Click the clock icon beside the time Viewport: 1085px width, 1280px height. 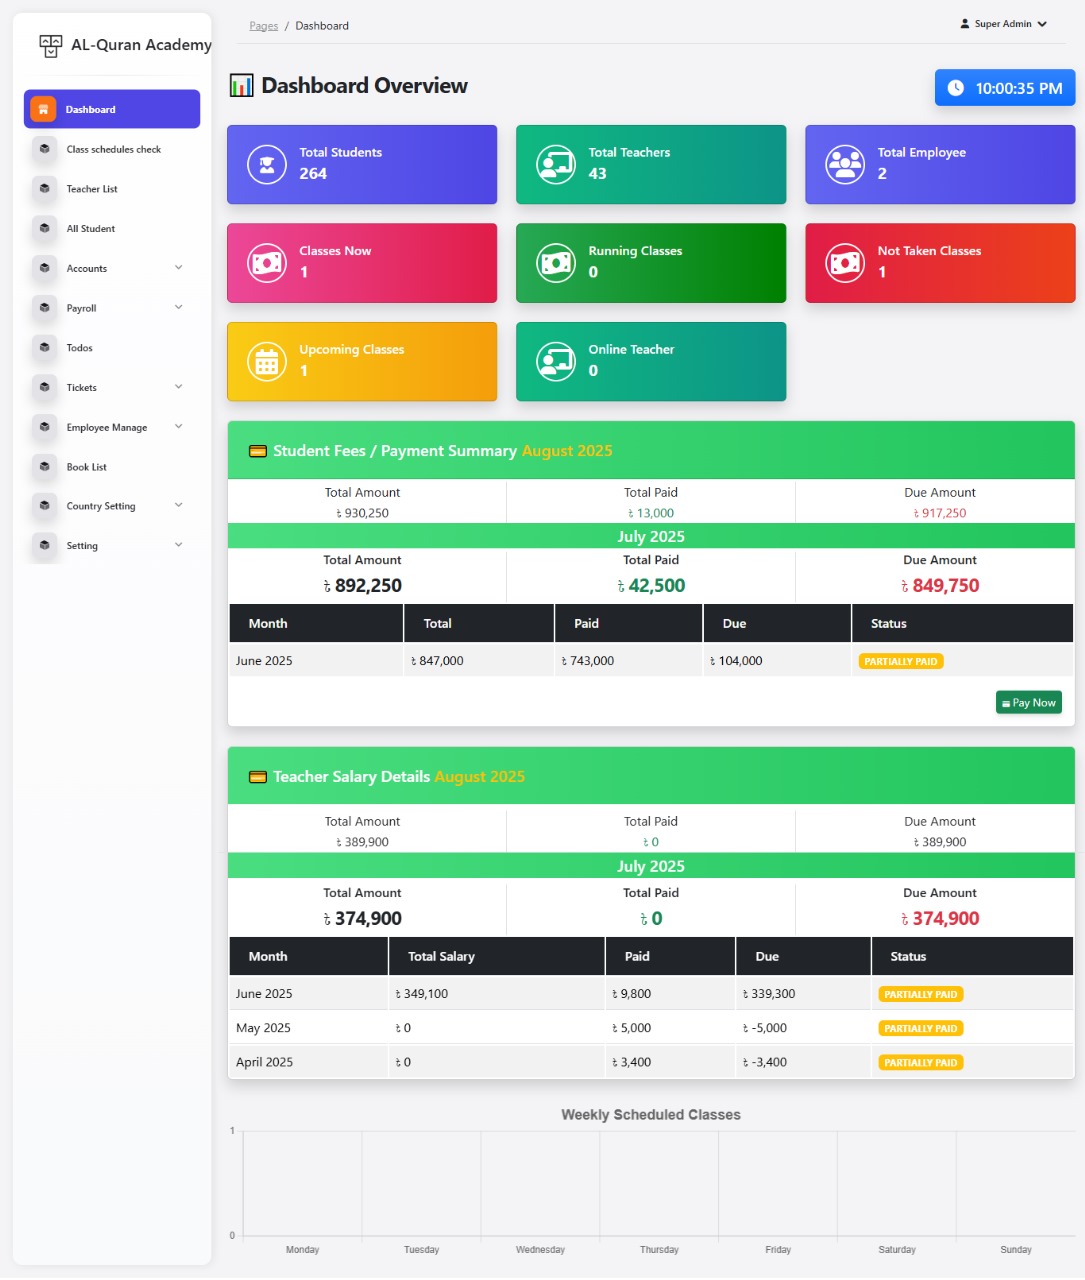click(956, 88)
